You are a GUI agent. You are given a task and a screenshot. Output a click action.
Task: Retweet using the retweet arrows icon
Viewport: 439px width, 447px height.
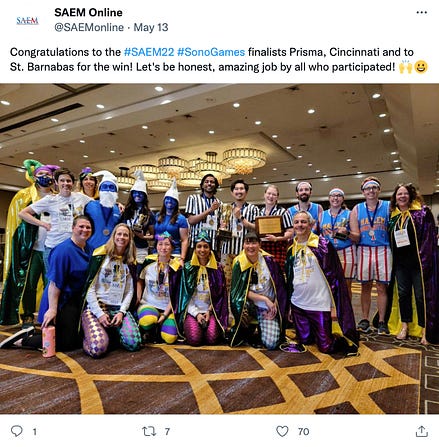[149, 431]
